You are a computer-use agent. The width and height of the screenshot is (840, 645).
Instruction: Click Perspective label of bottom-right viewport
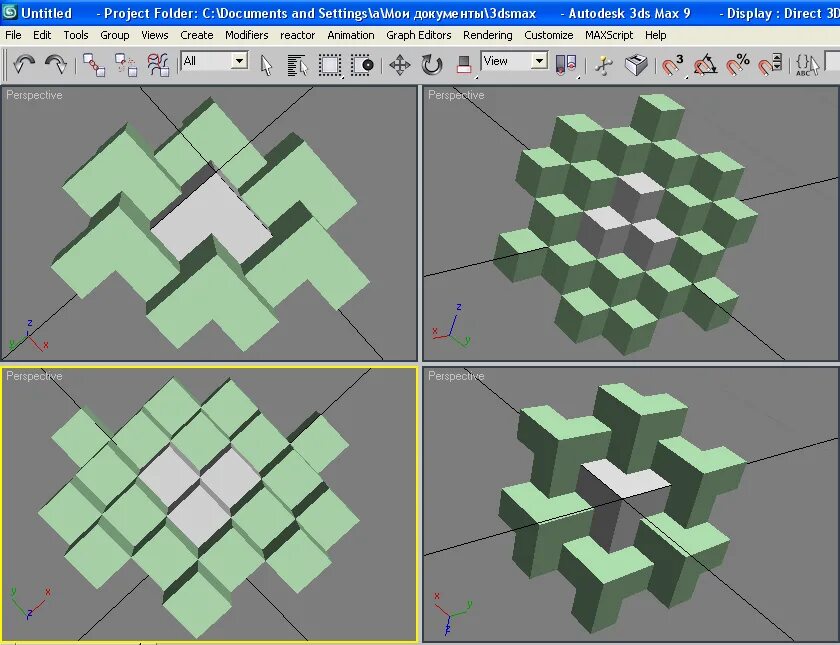456,376
